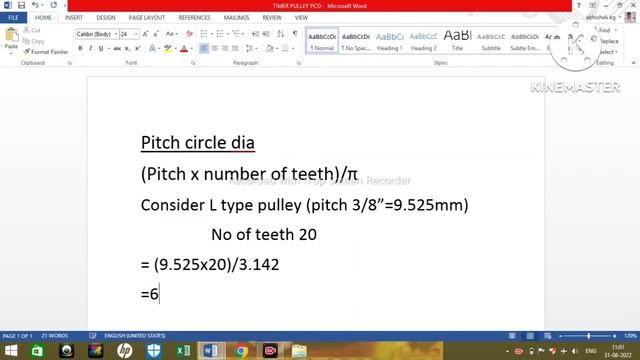
Task: Open the font name dropdown
Action: click(116, 34)
